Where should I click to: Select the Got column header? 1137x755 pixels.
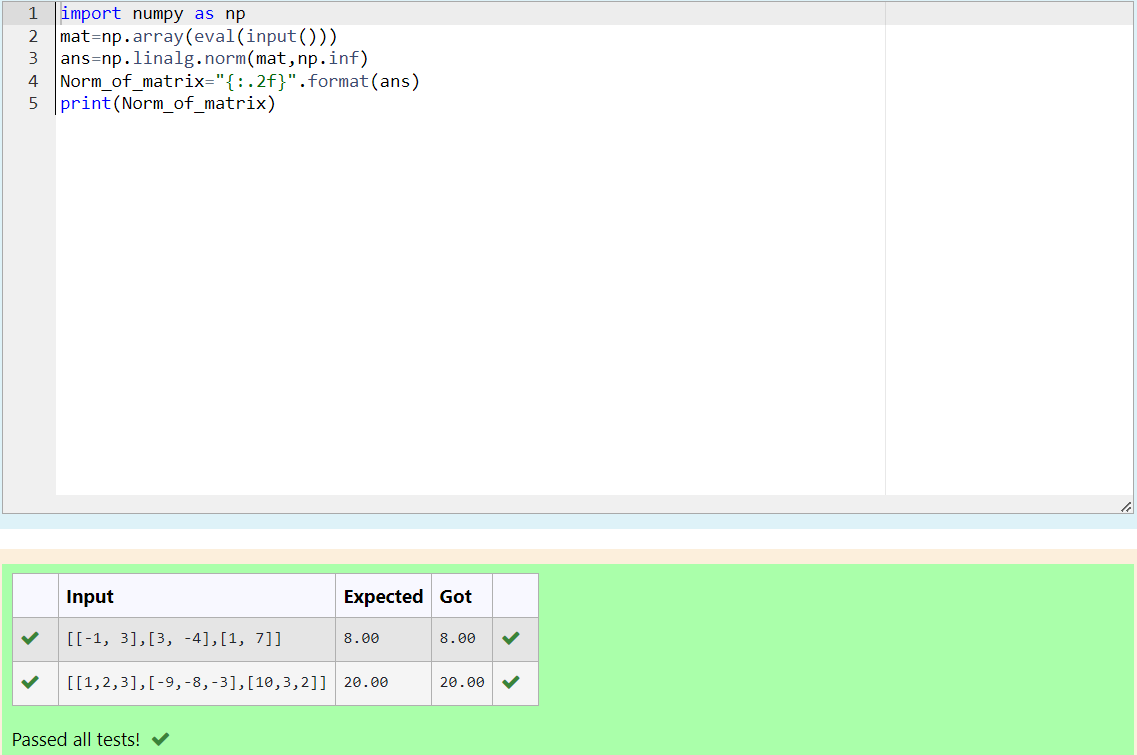tap(458, 596)
